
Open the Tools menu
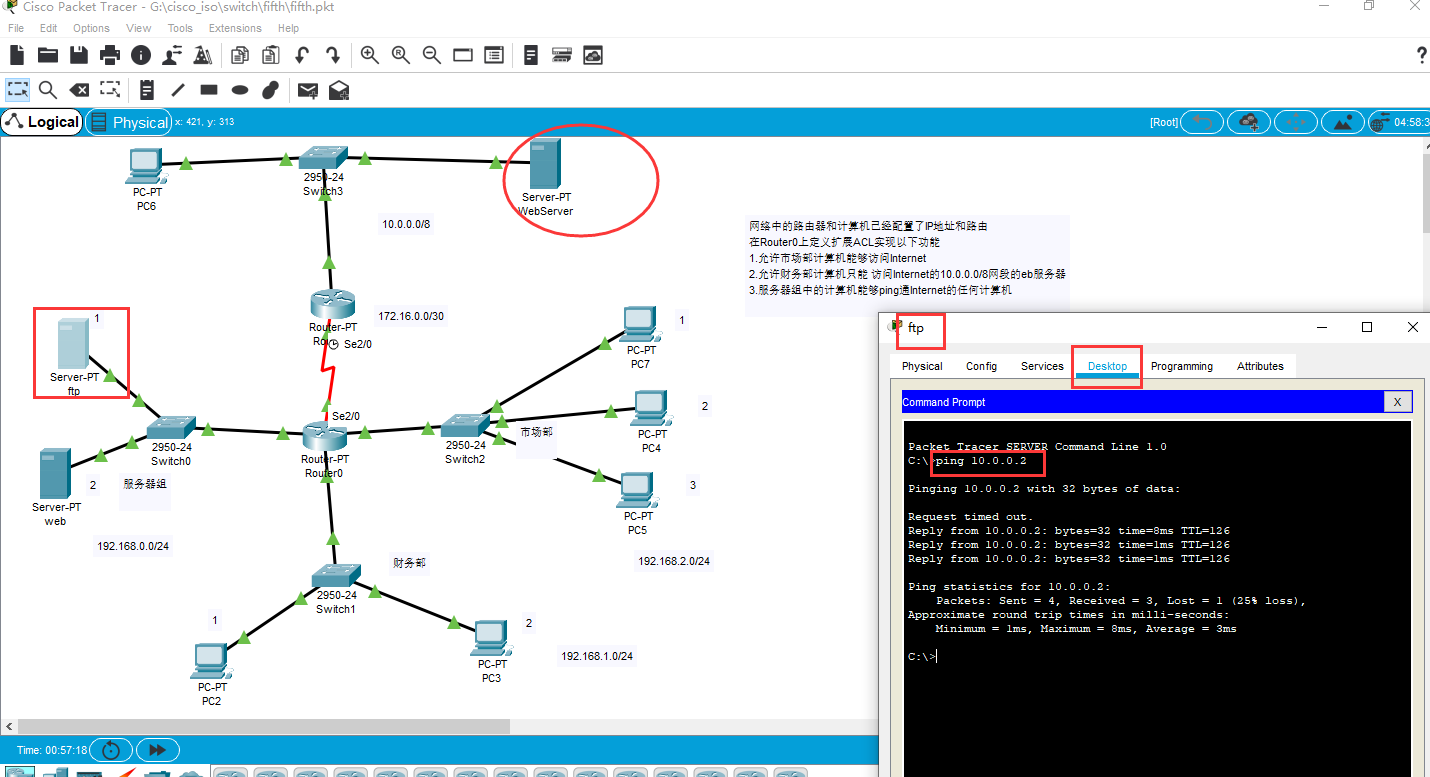180,28
